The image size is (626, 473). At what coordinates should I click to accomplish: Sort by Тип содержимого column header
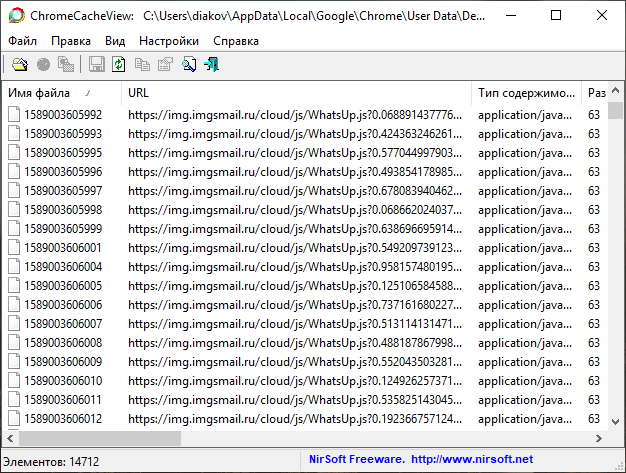point(526,93)
